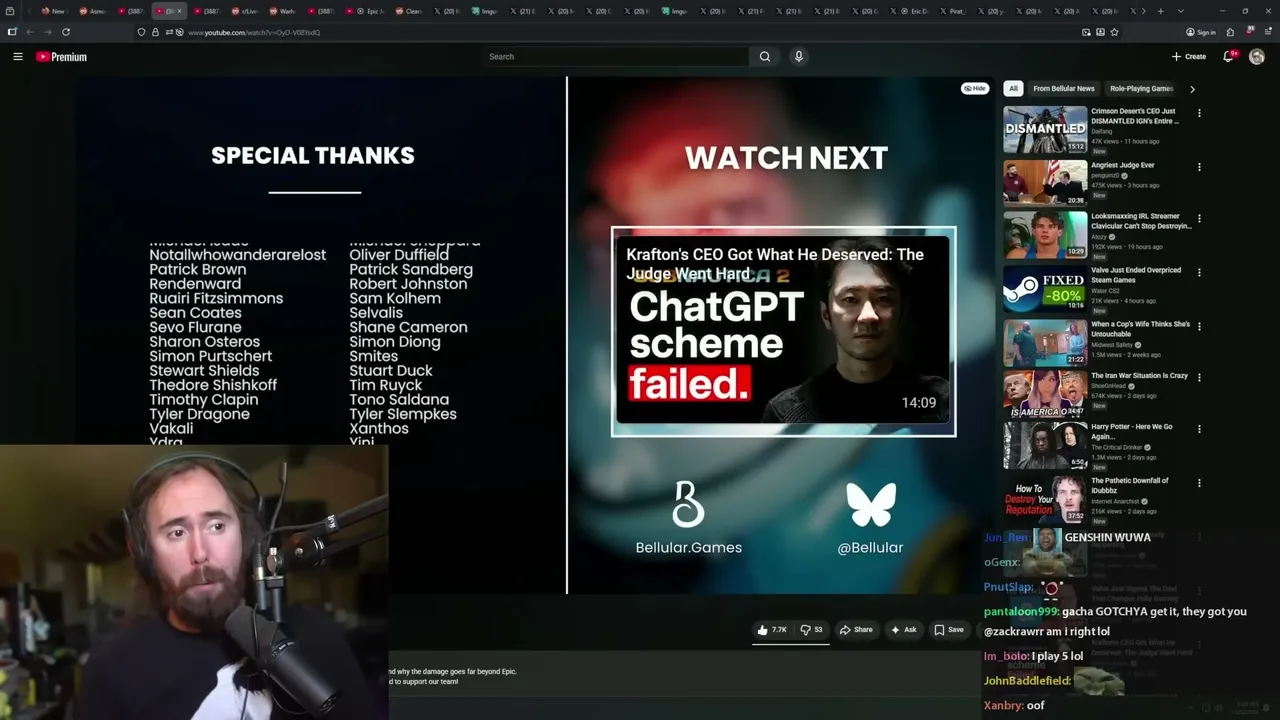Open the penguinz0 channel name
The height and width of the screenshot is (720, 1280).
coord(1105,175)
